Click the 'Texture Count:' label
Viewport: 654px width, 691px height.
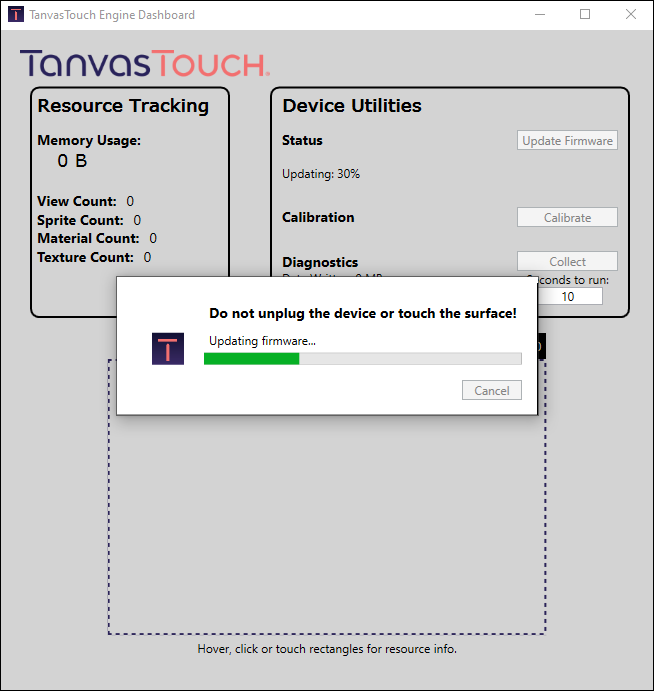(x=85, y=257)
